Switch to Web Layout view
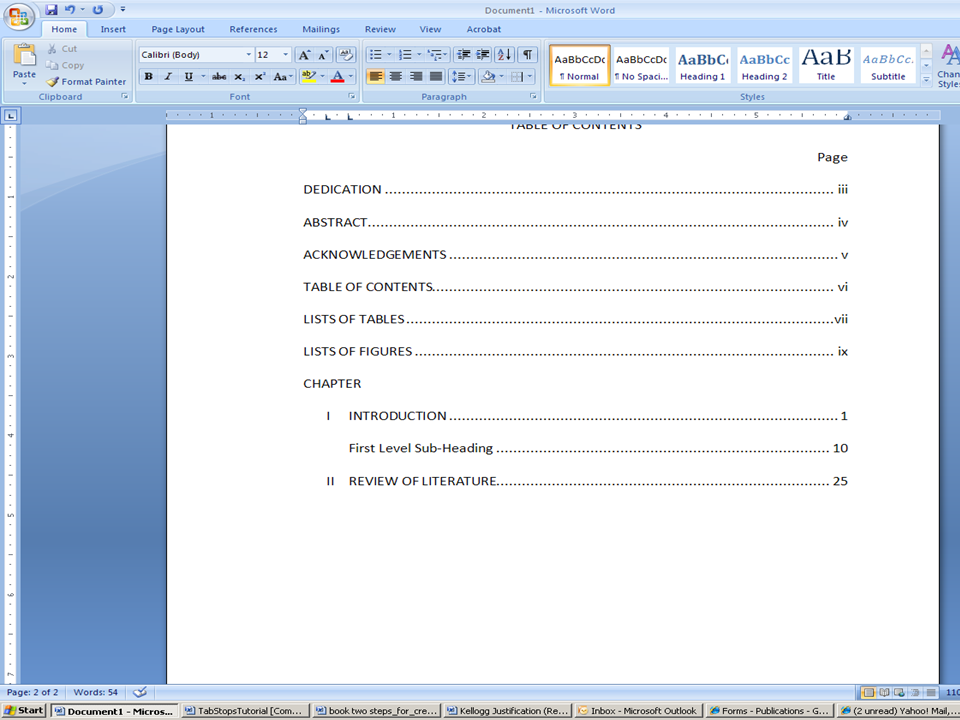This screenshot has width=960, height=720. pos(899,693)
